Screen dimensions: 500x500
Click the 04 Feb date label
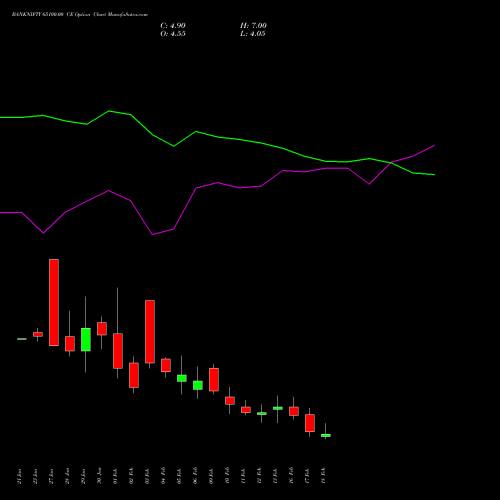[x=164, y=476]
